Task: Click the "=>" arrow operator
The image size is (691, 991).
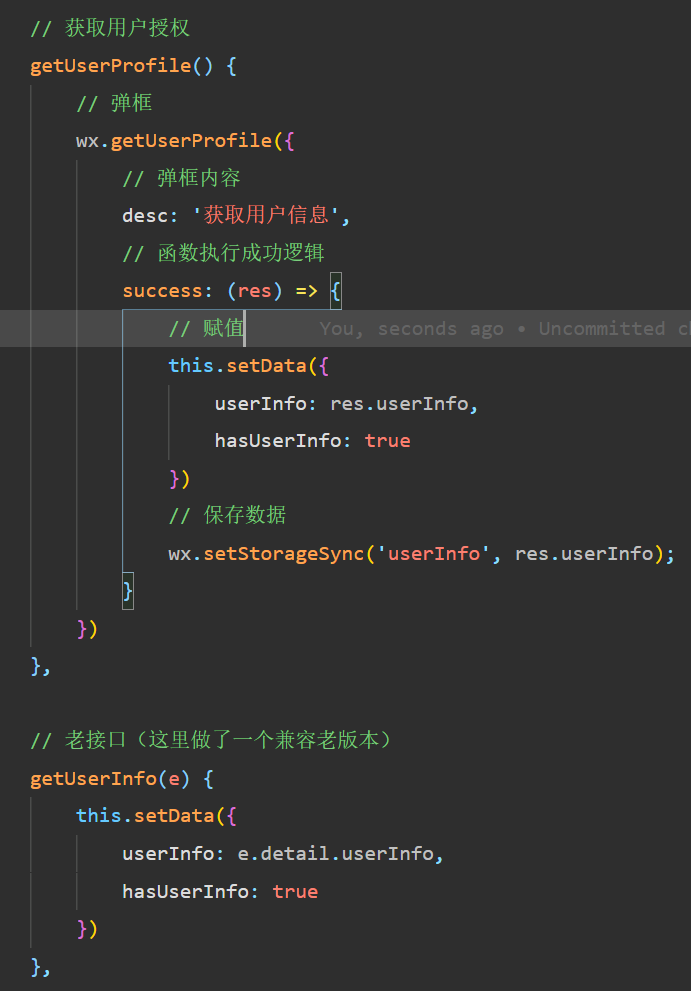Action: [306, 291]
